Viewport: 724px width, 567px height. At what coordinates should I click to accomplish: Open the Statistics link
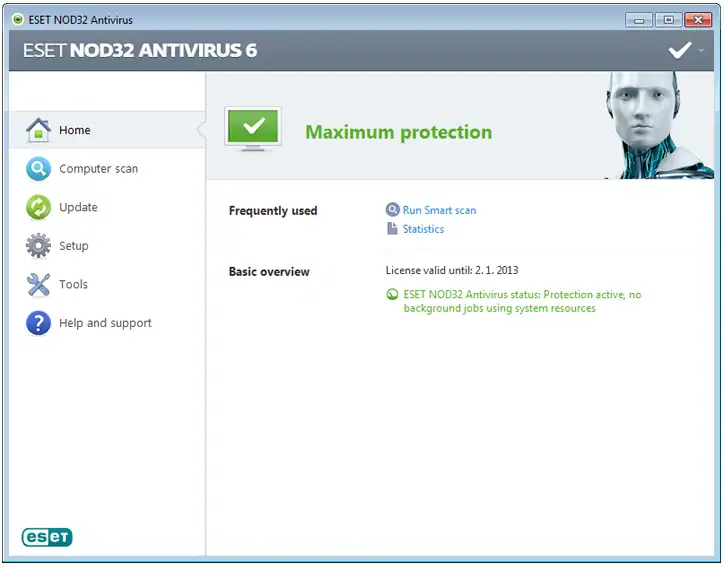click(423, 229)
